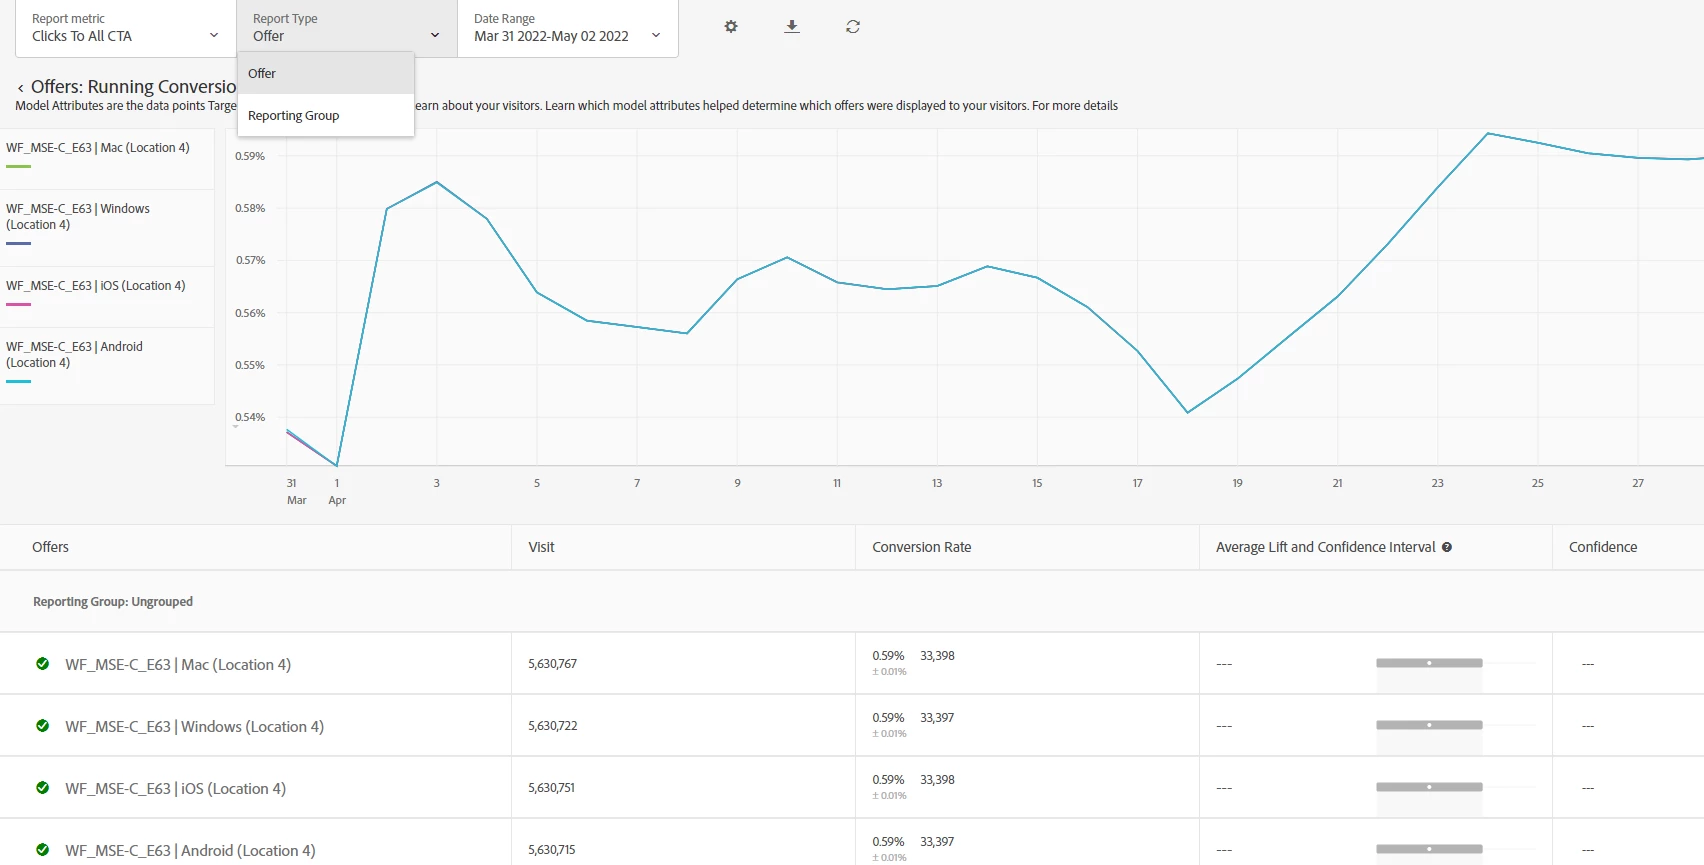1704x865 pixels.
Task: Click x-axis date label 27
Action: tap(1638, 483)
